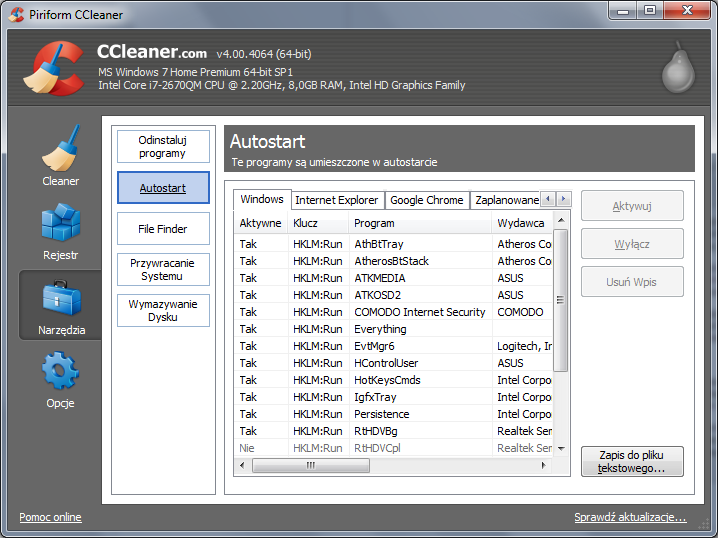Viewport: 718px width, 538px height.
Task: Click Sprawdź aktualizacje link
Action: coord(630,517)
